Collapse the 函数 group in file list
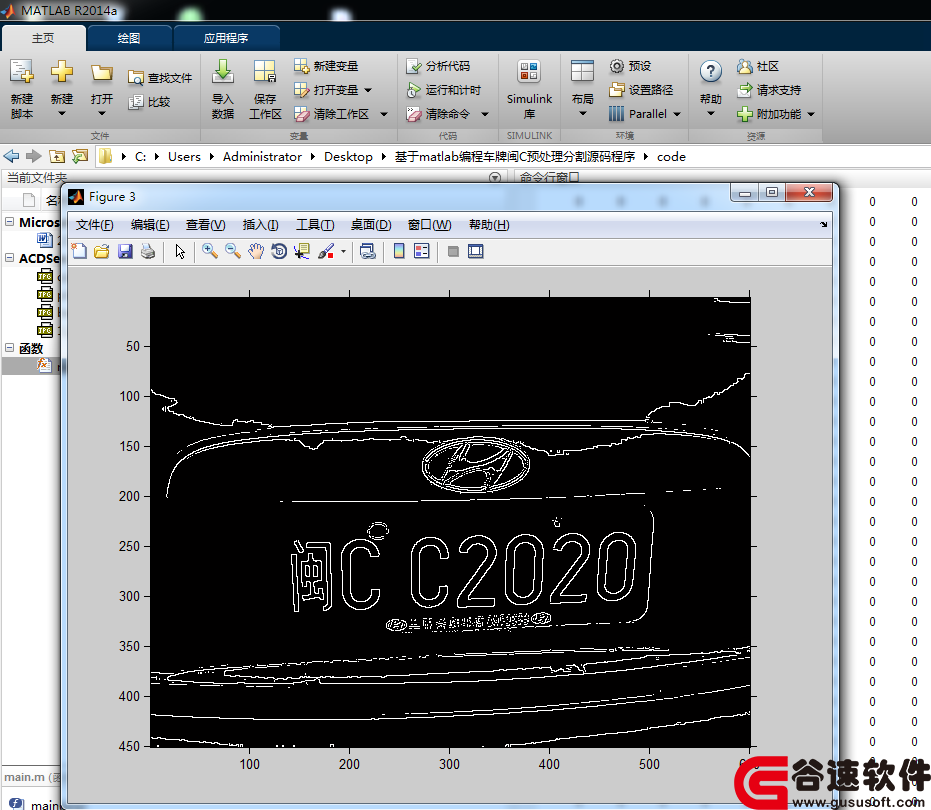Image resolution: width=931 pixels, height=810 pixels. [10, 347]
